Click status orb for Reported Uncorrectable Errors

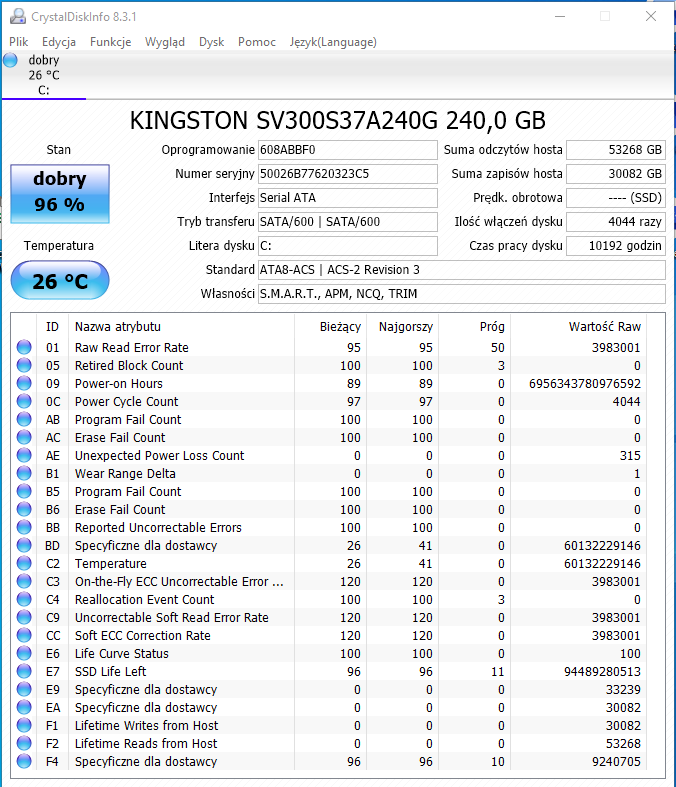(x=24, y=528)
